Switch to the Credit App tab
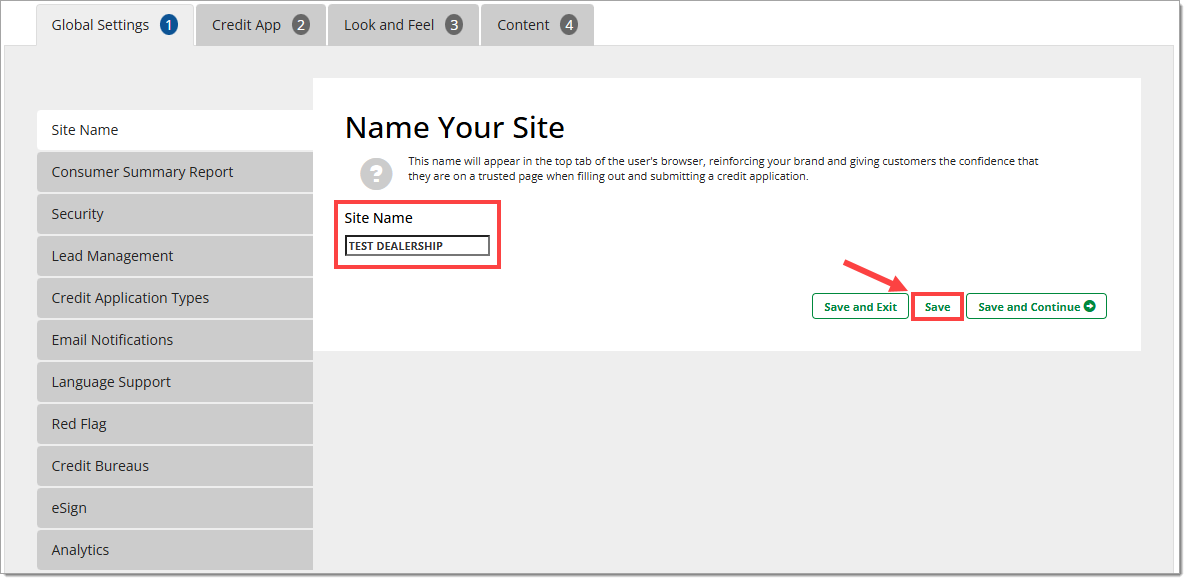 [260, 25]
